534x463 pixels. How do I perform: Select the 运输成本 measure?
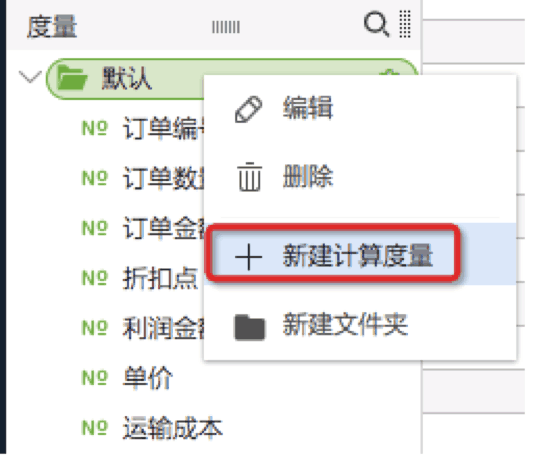[173, 428]
